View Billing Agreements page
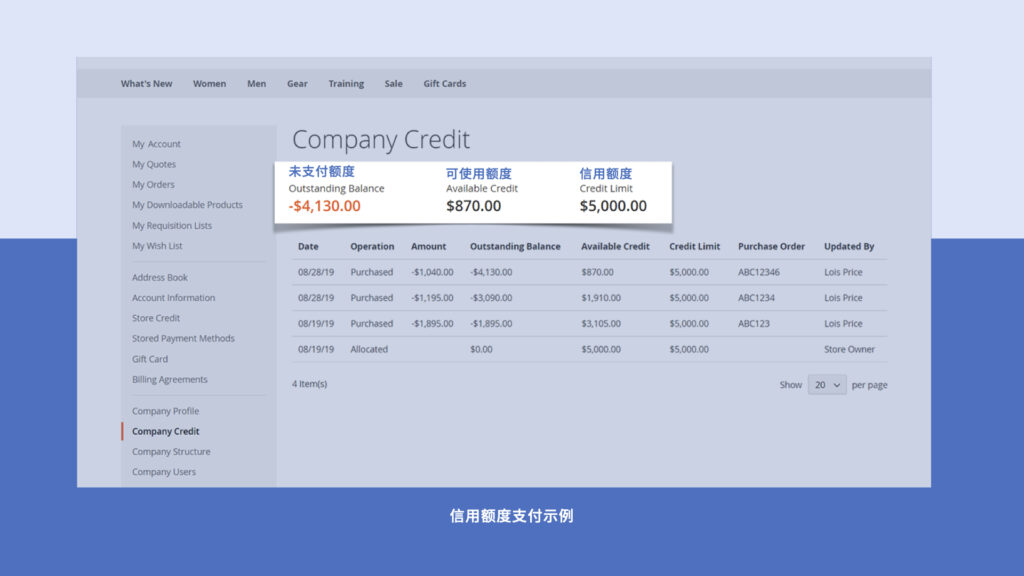 pos(170,380)
